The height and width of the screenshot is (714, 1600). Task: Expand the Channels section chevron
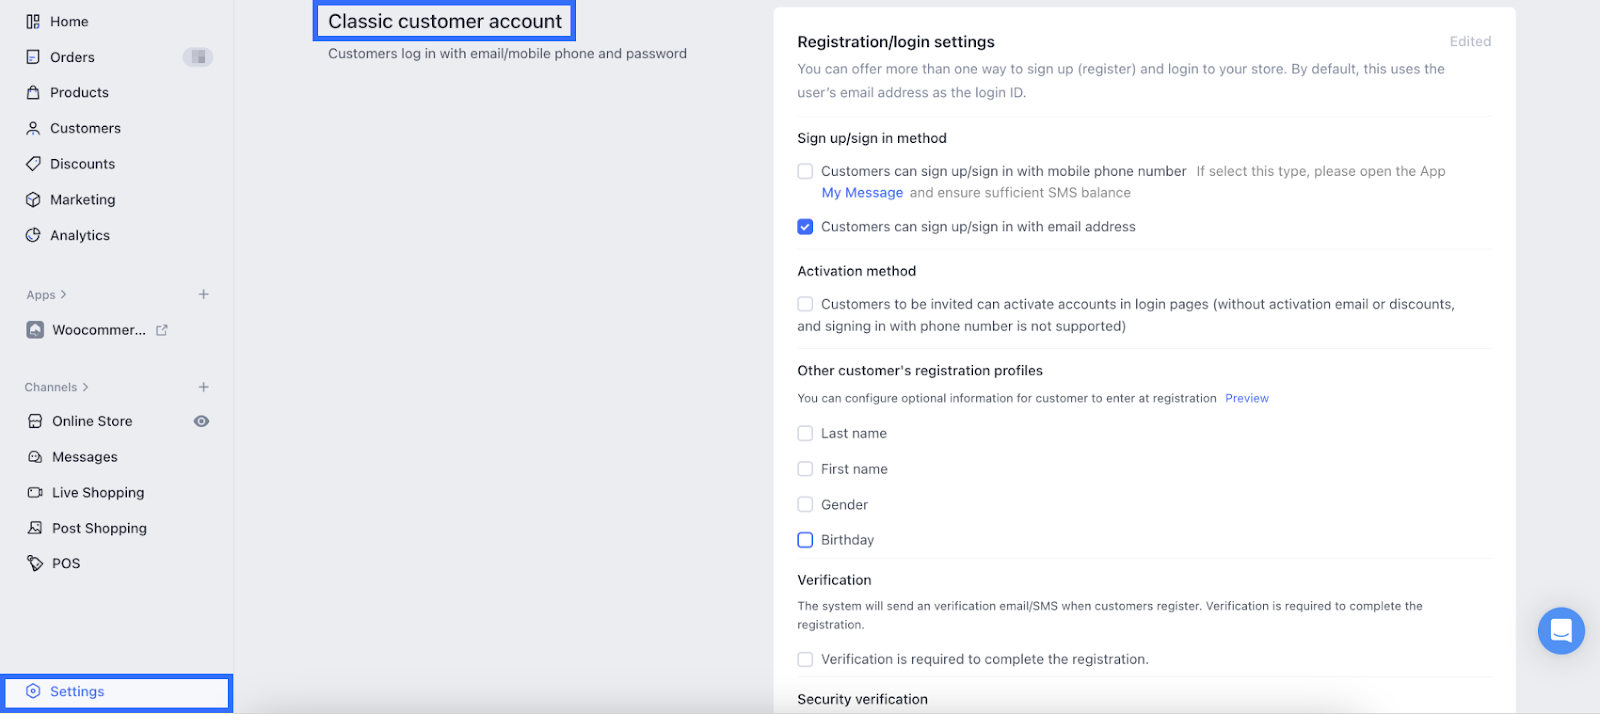tap(85, 387)
